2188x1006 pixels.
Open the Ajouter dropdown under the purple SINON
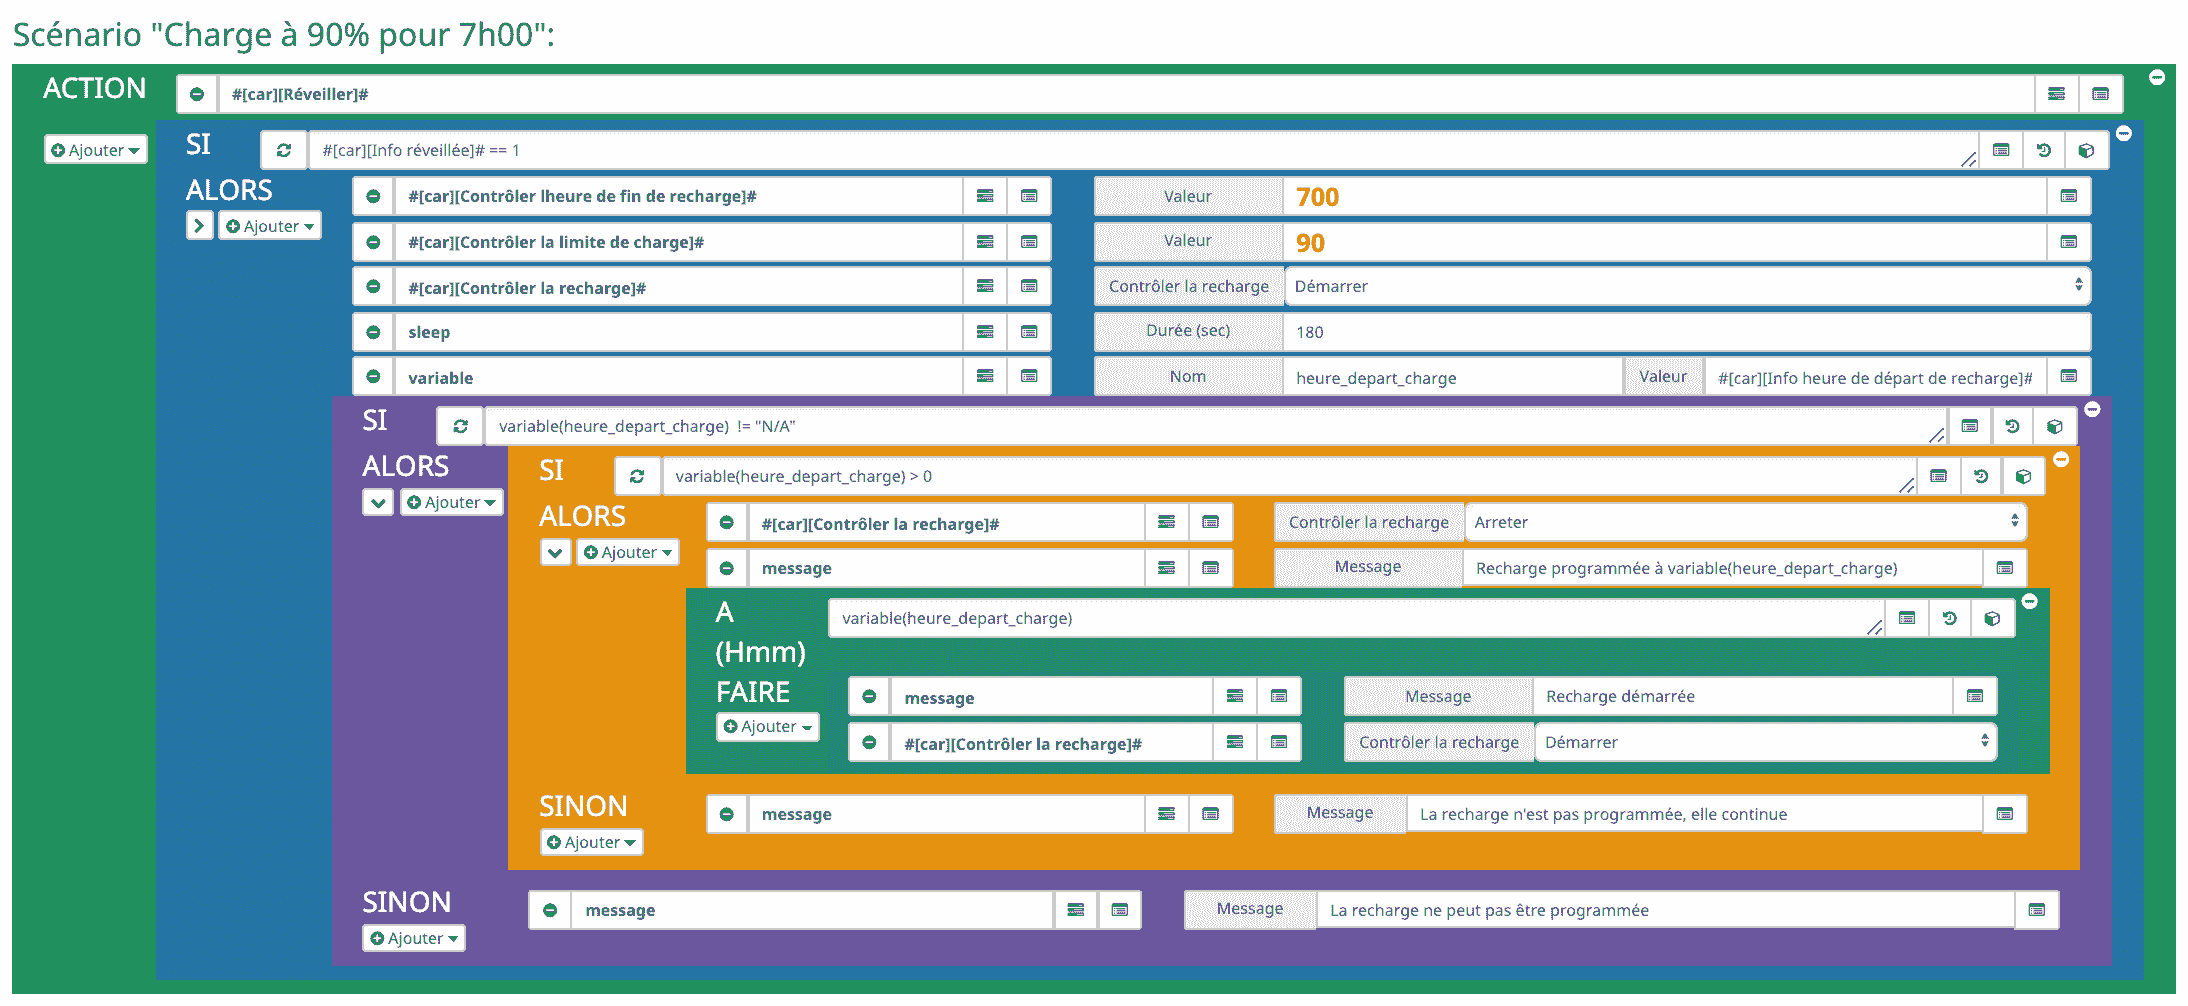click(414, 938)
